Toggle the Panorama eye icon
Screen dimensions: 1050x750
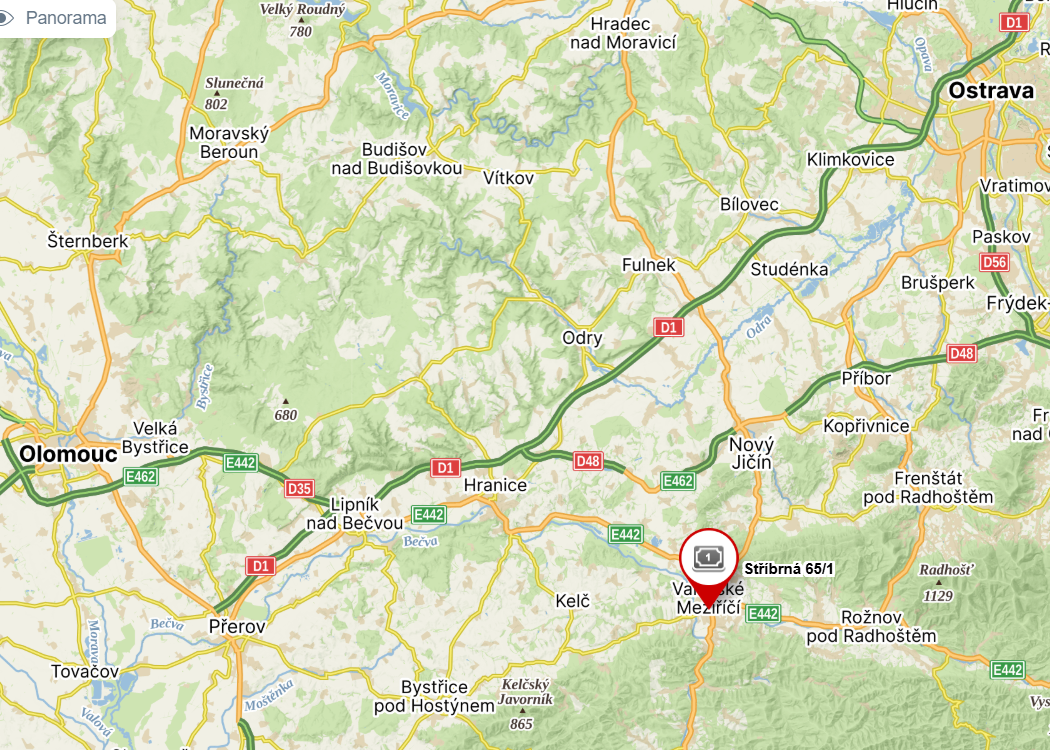tap(5, 18)
